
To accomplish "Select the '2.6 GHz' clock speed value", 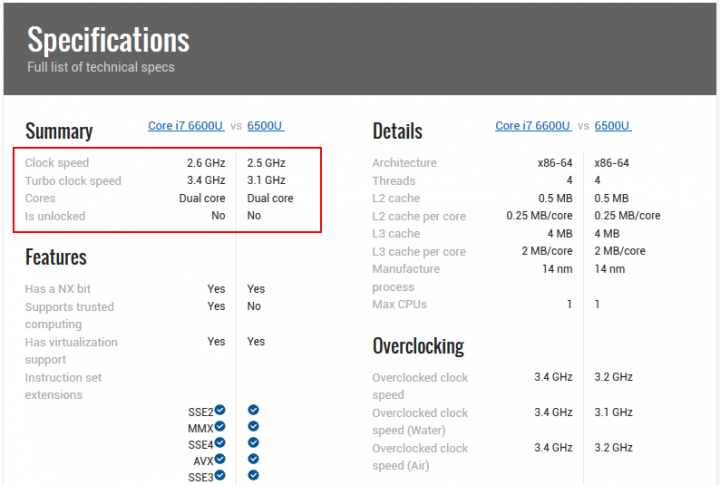I will pyautogui.click(x=206, y=163).
